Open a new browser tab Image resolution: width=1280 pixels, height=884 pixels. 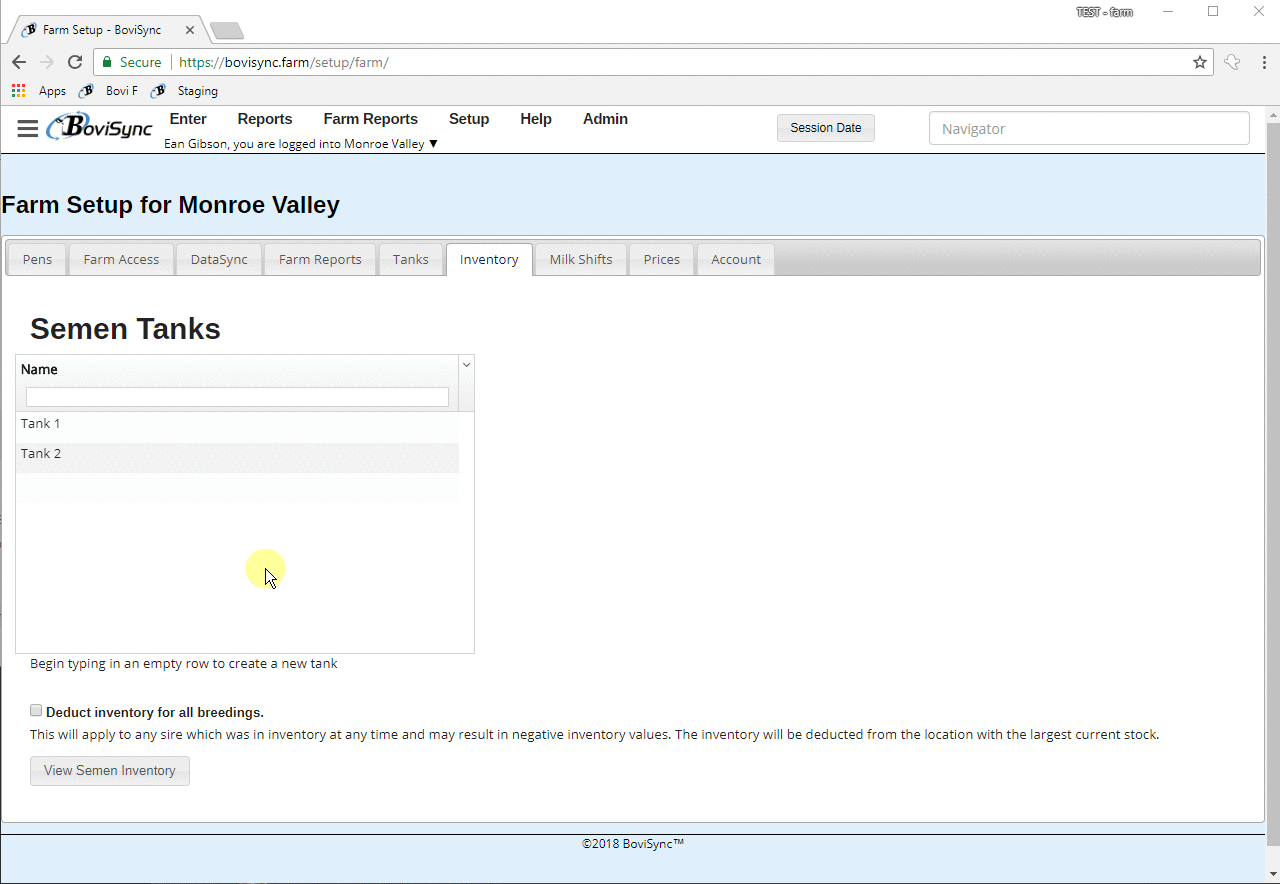tap(226, 31)
